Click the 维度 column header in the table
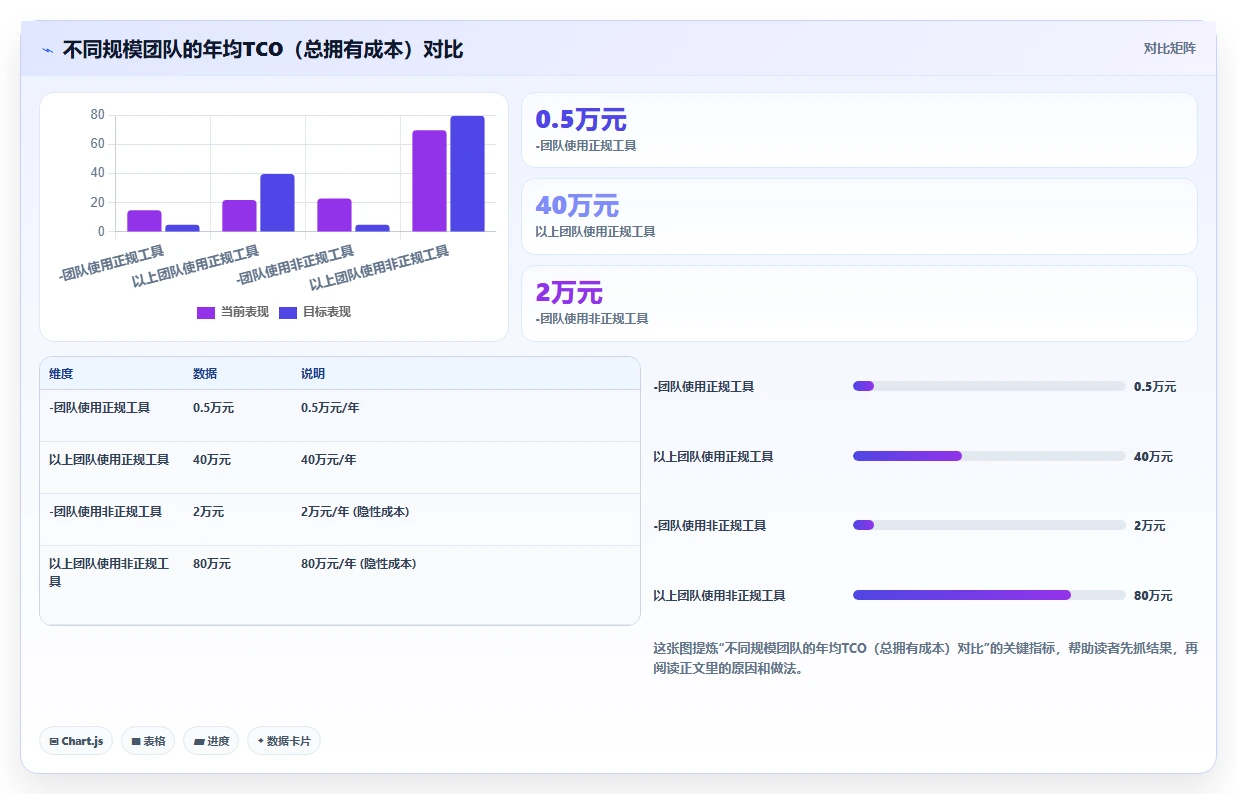1237x794 pixels. 61,374
